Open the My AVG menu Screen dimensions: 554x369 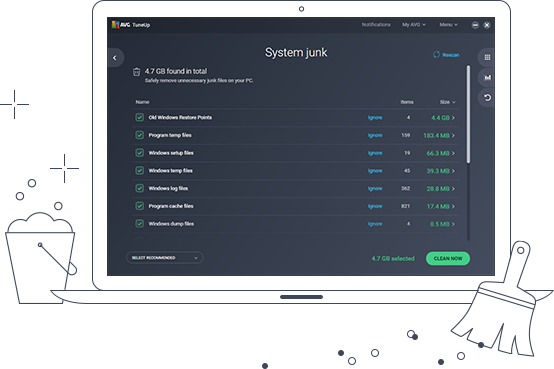click(414, 25)
